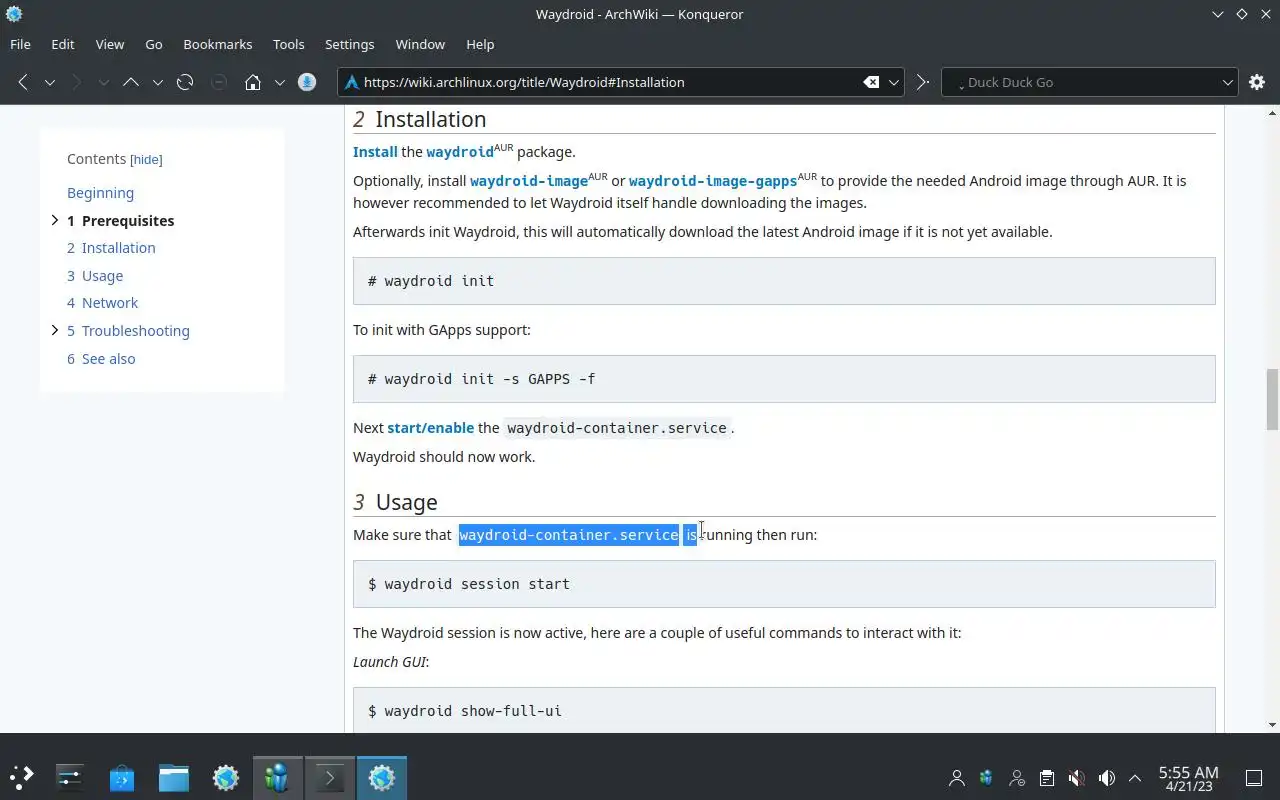Image resolution: width=1280 pixels, height=800 pixels.
Task: Click the scrollbar down arrow
Action: [x=1272, y=725]
